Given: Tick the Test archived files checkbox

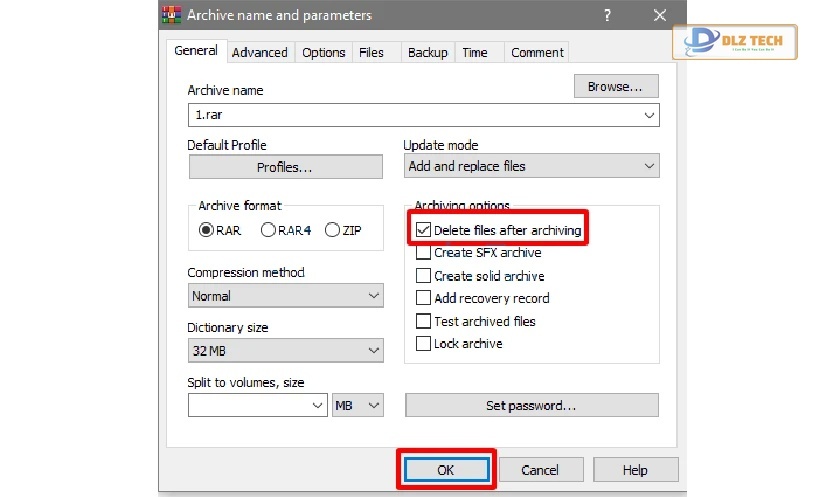Looking at the screenshot, I should (423, 321).
